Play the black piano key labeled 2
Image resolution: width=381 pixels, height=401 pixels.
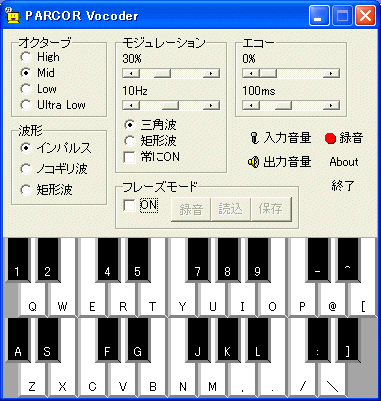[47, 260]
